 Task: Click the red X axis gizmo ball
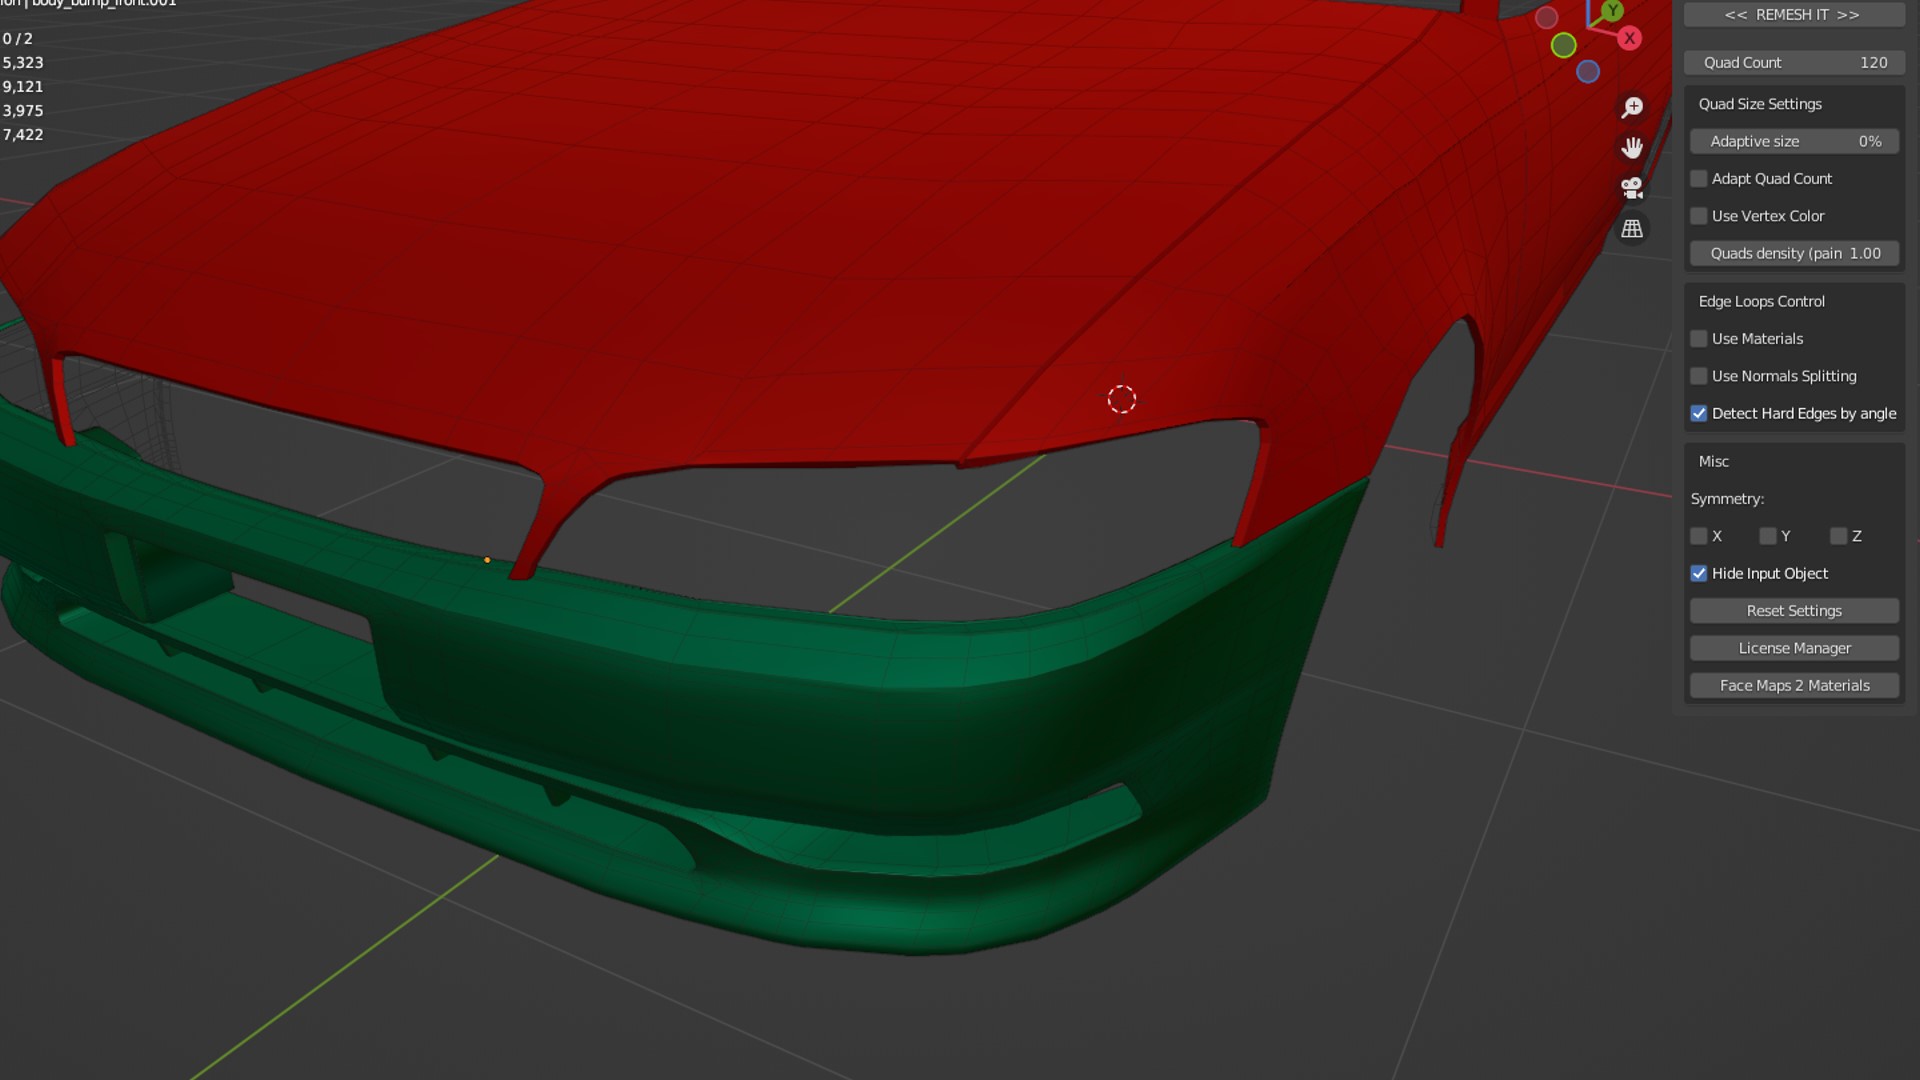[x=1629, y=38]
